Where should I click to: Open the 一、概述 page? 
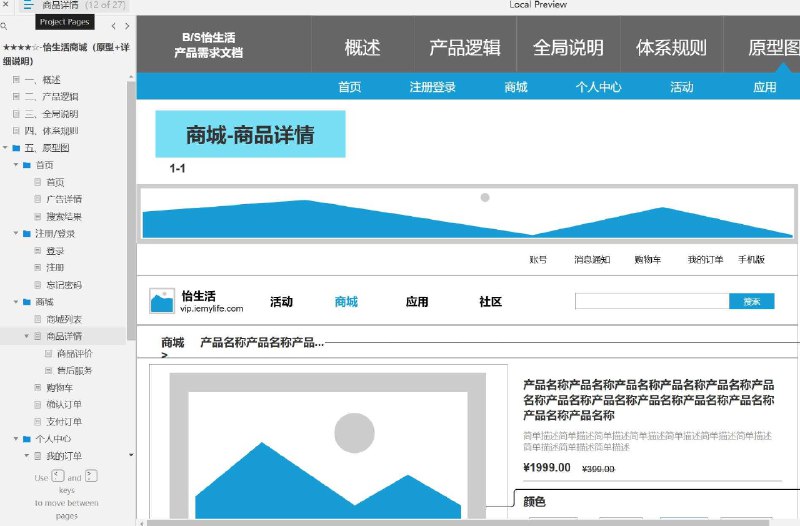(42, 80)
